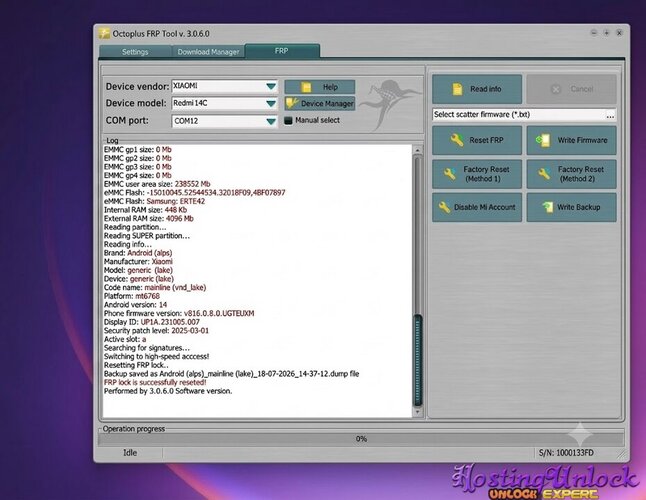Click the Help folder icon
Viewport: 646px width, 500px height.
306,87
